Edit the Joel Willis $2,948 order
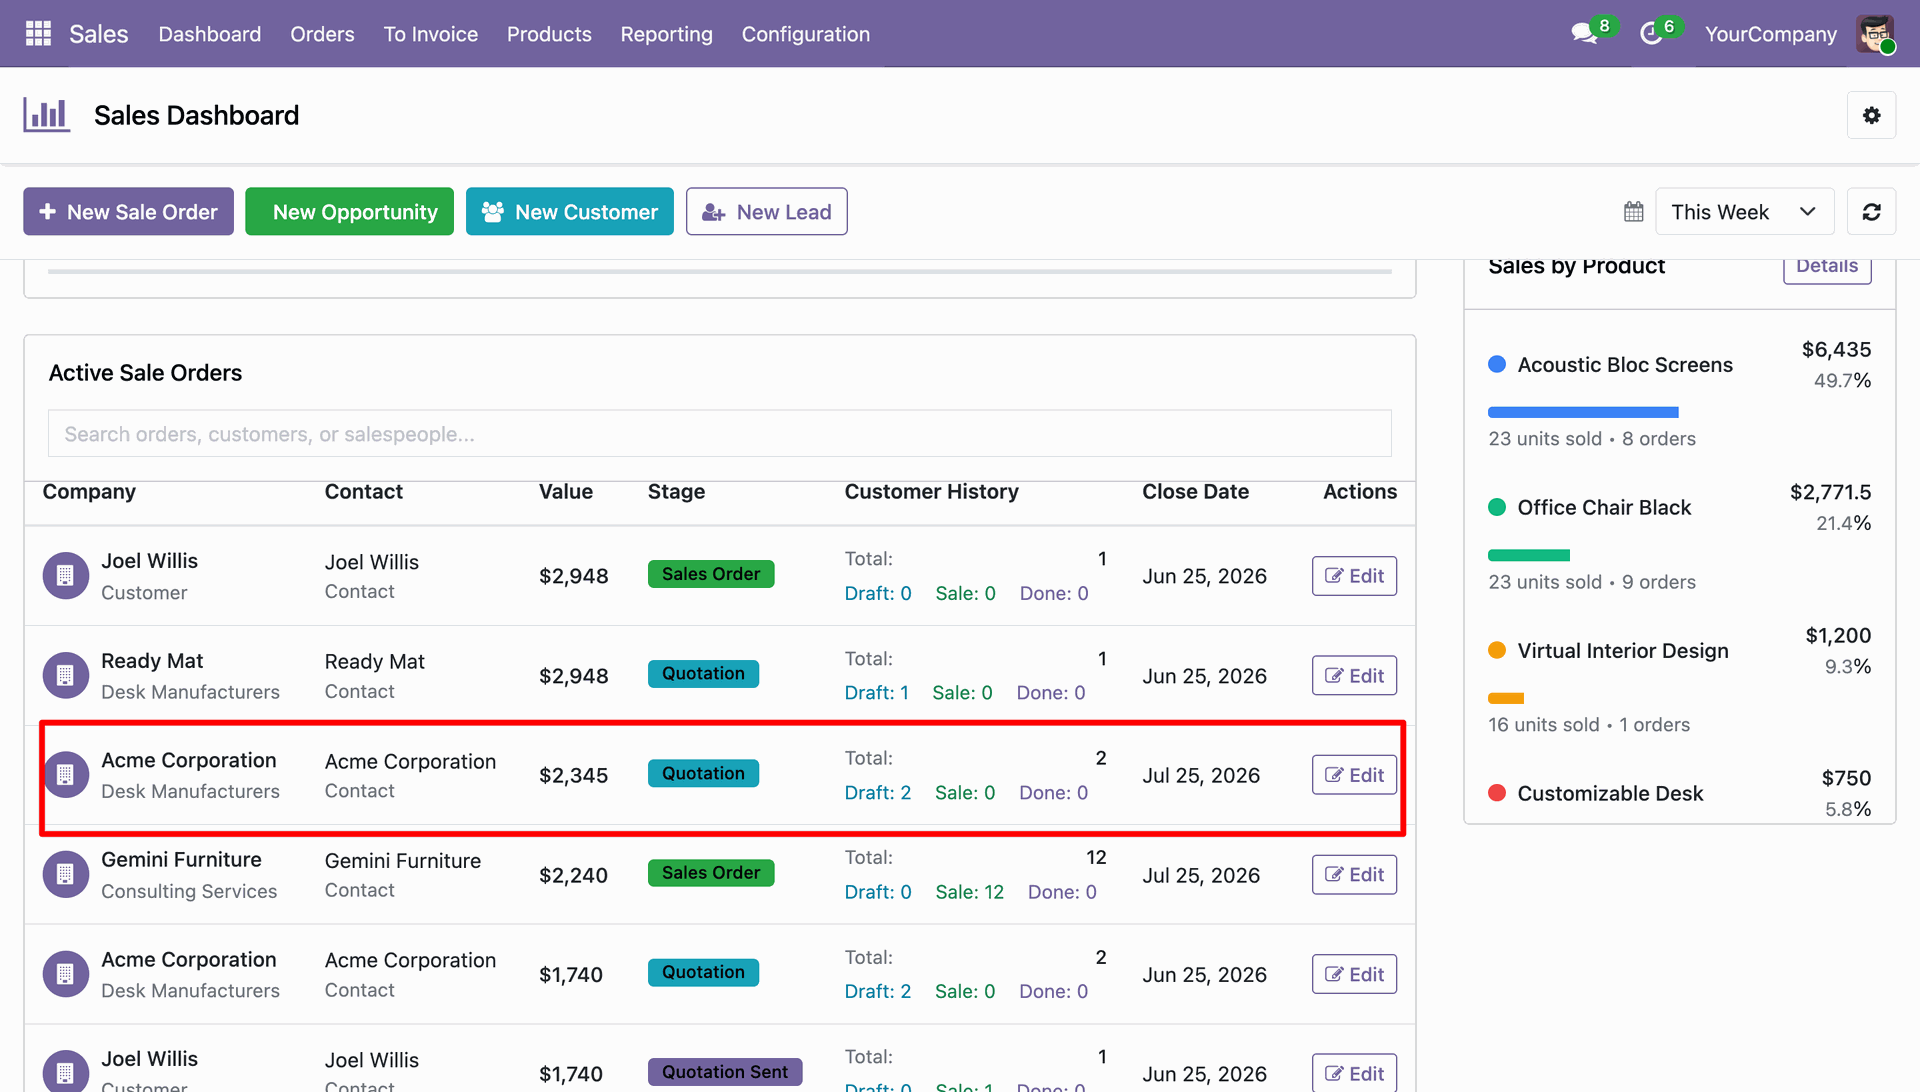The image size is (1920, 1092). coord(1354,576)
